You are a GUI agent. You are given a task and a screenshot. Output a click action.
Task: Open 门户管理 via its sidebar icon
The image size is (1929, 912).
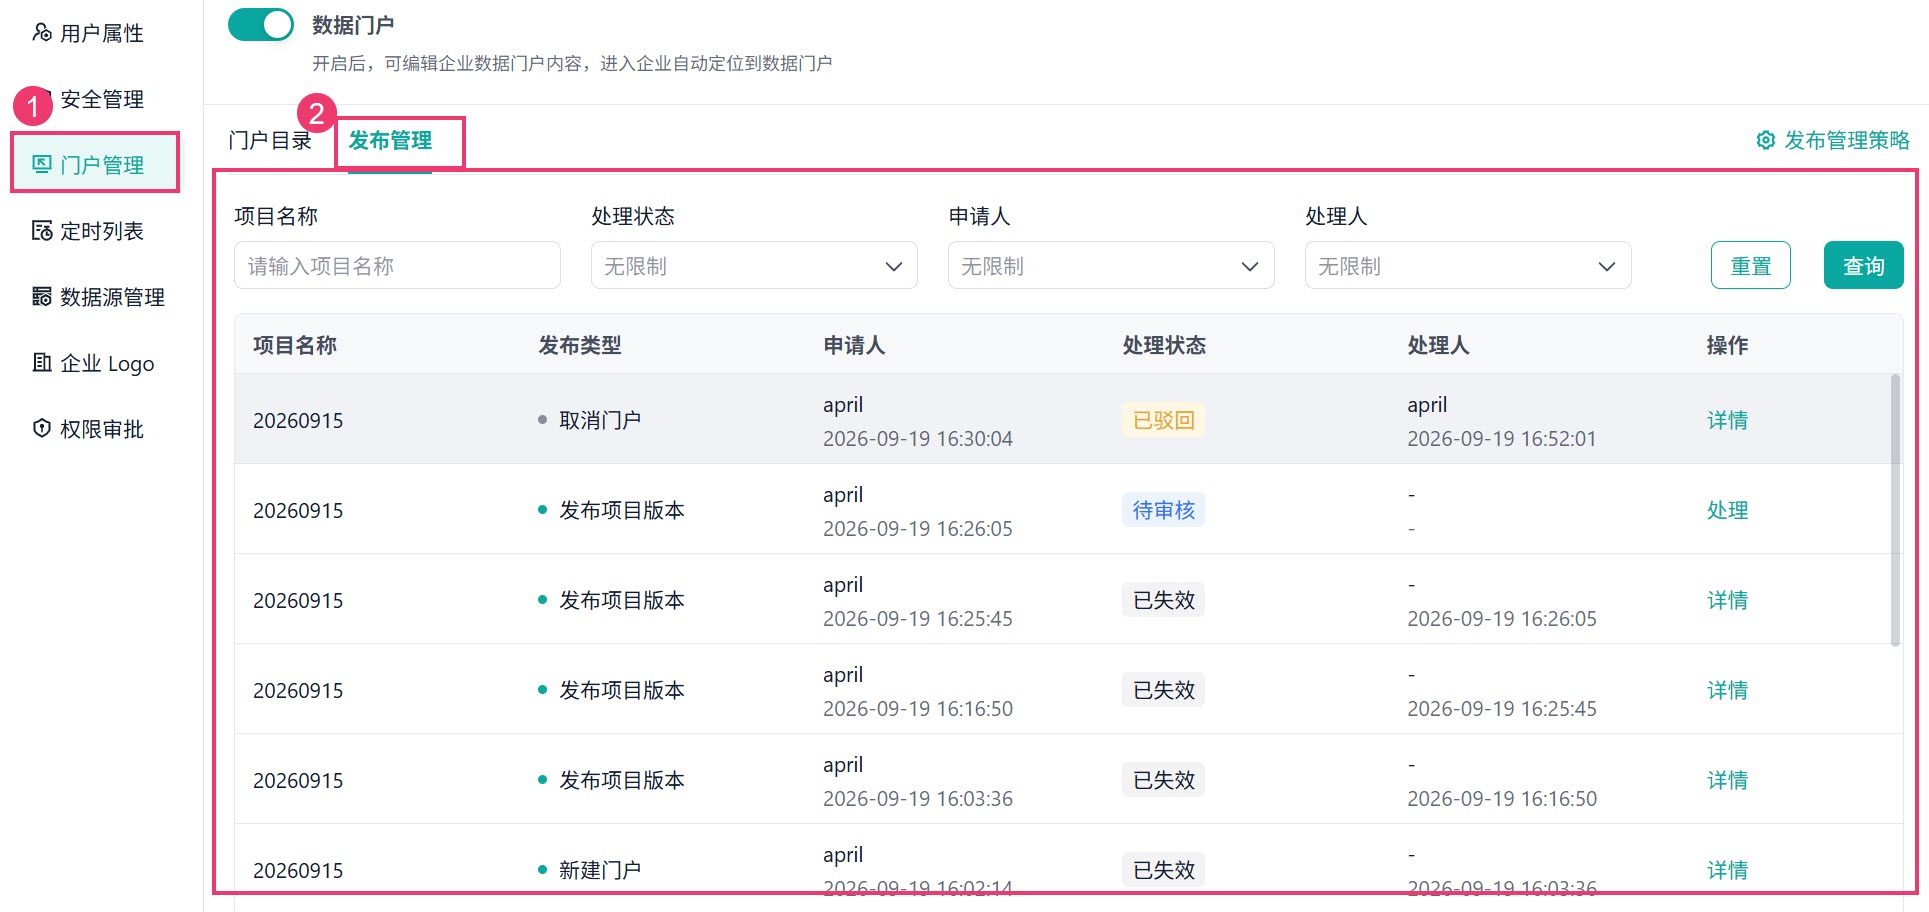click(42, 164)
